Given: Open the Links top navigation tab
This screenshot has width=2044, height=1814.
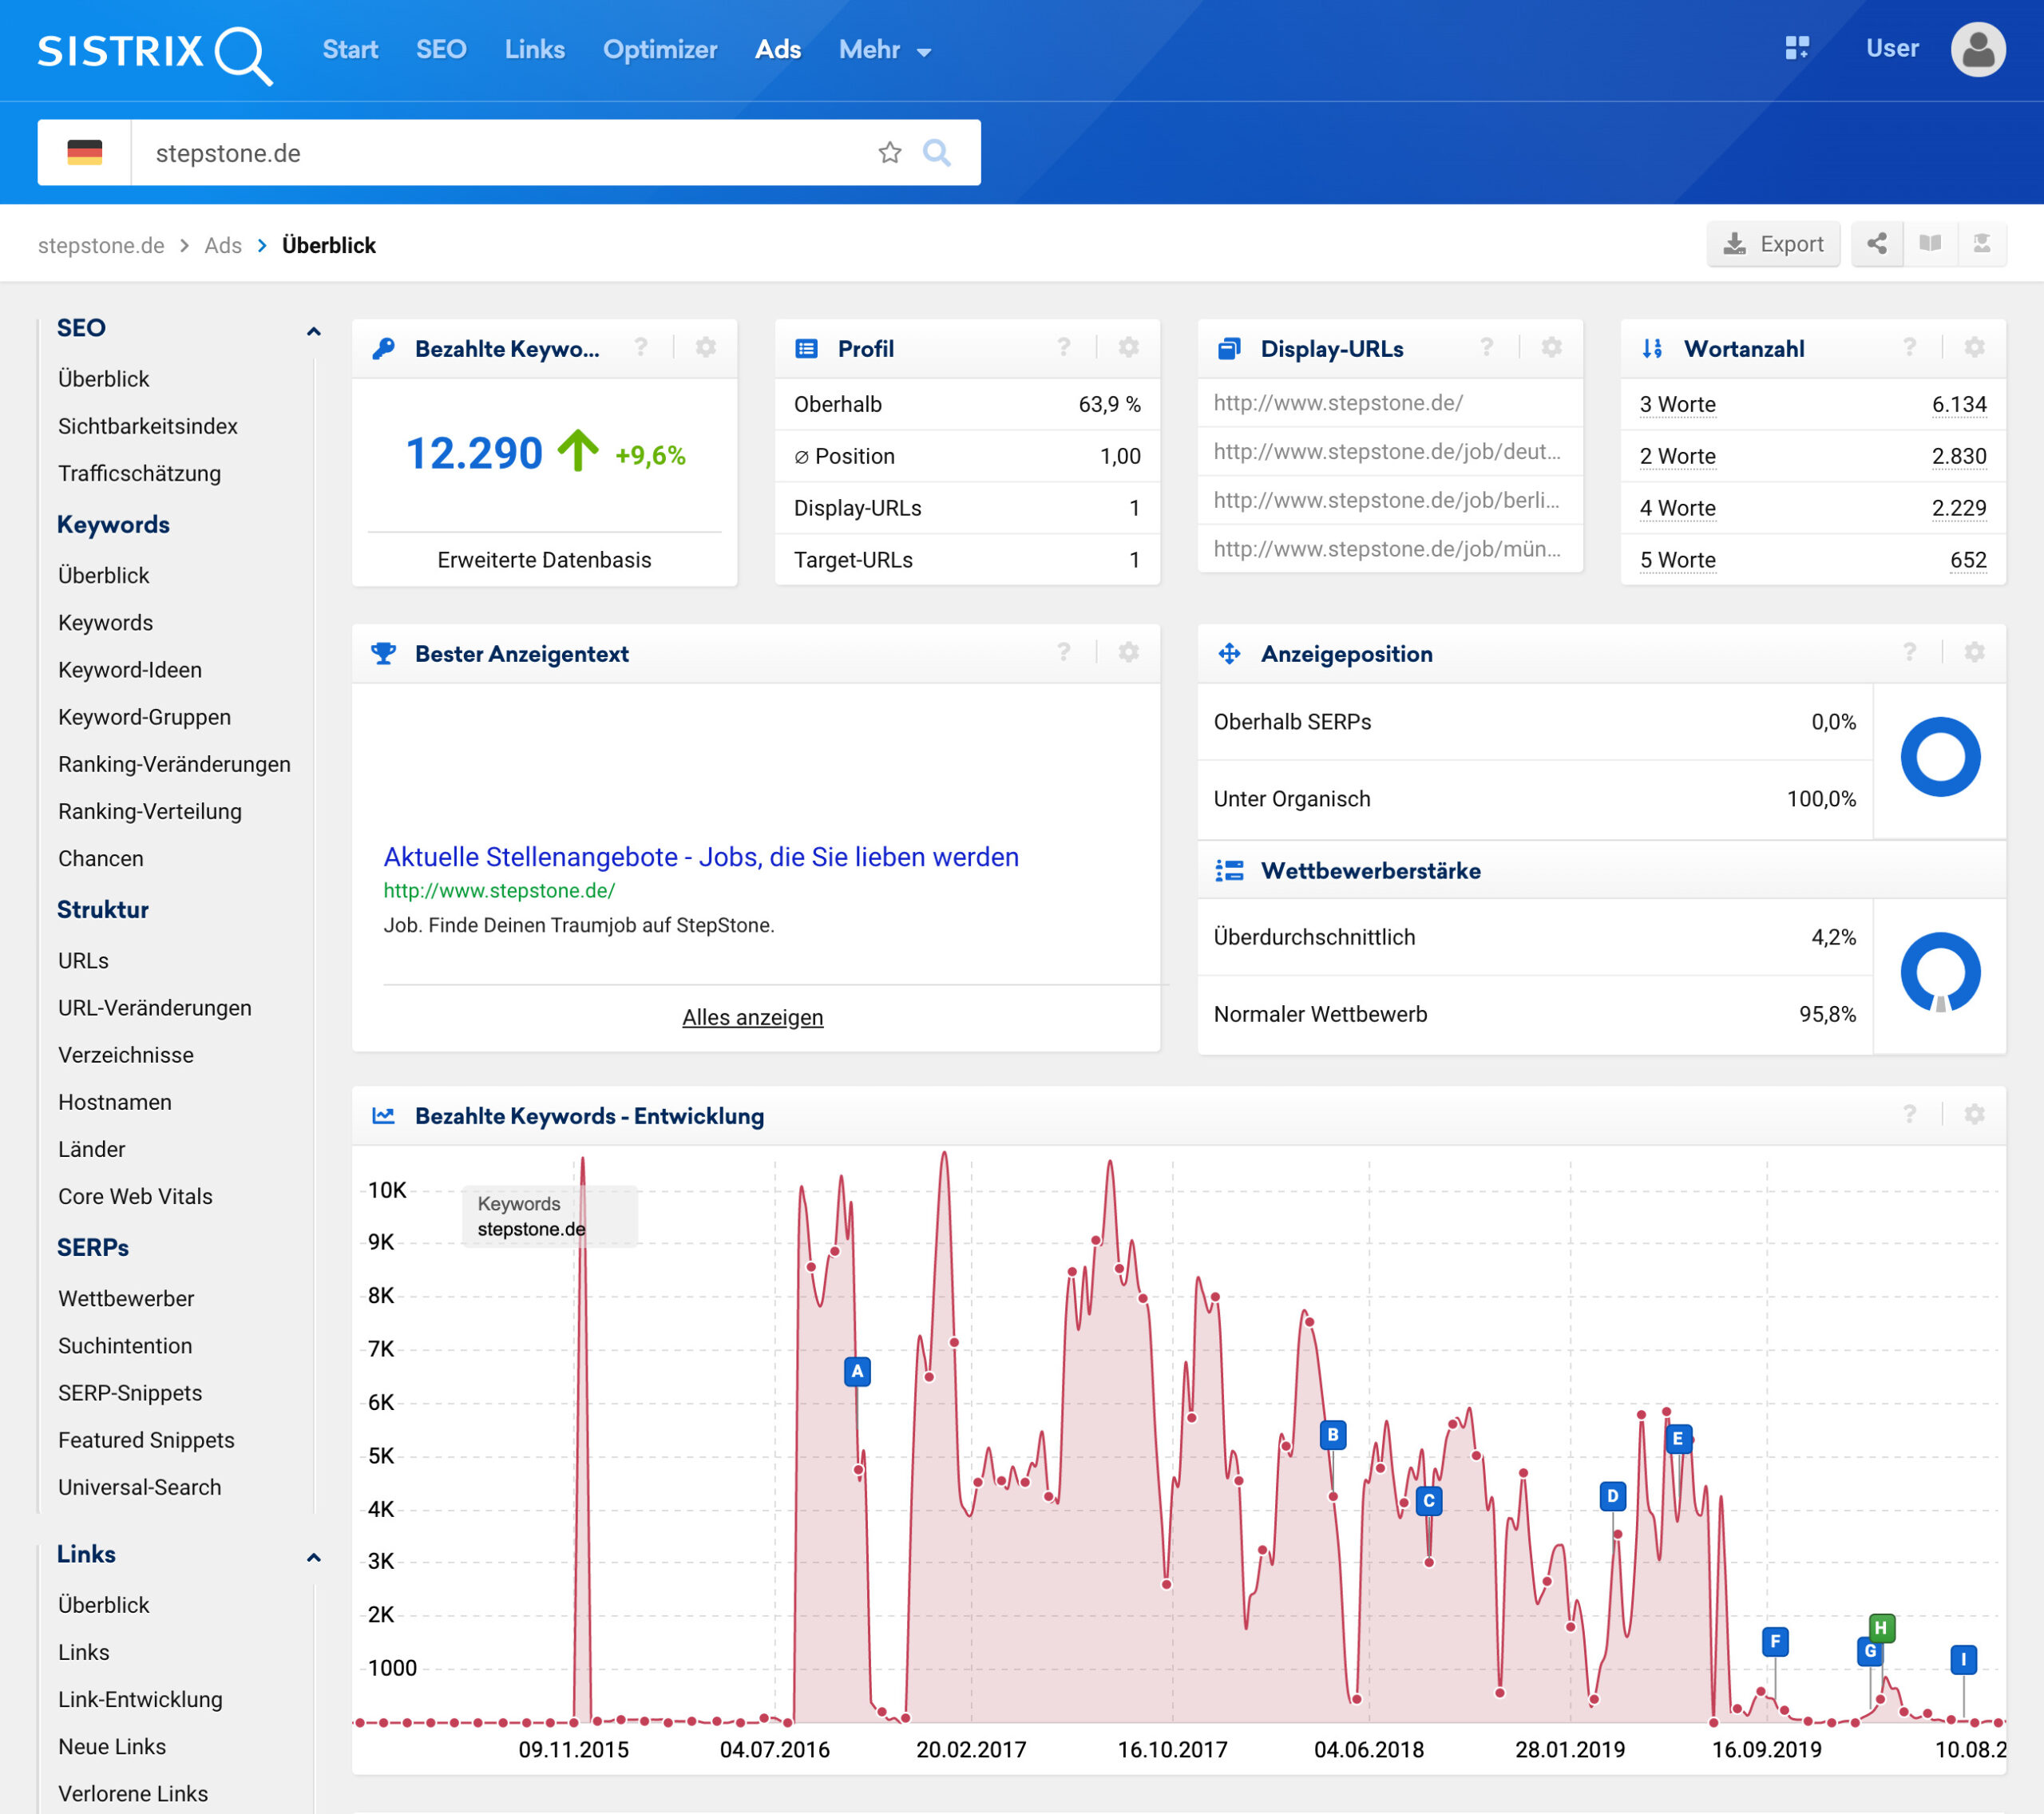Looking at the screenshot, I should tap(534, 50).
